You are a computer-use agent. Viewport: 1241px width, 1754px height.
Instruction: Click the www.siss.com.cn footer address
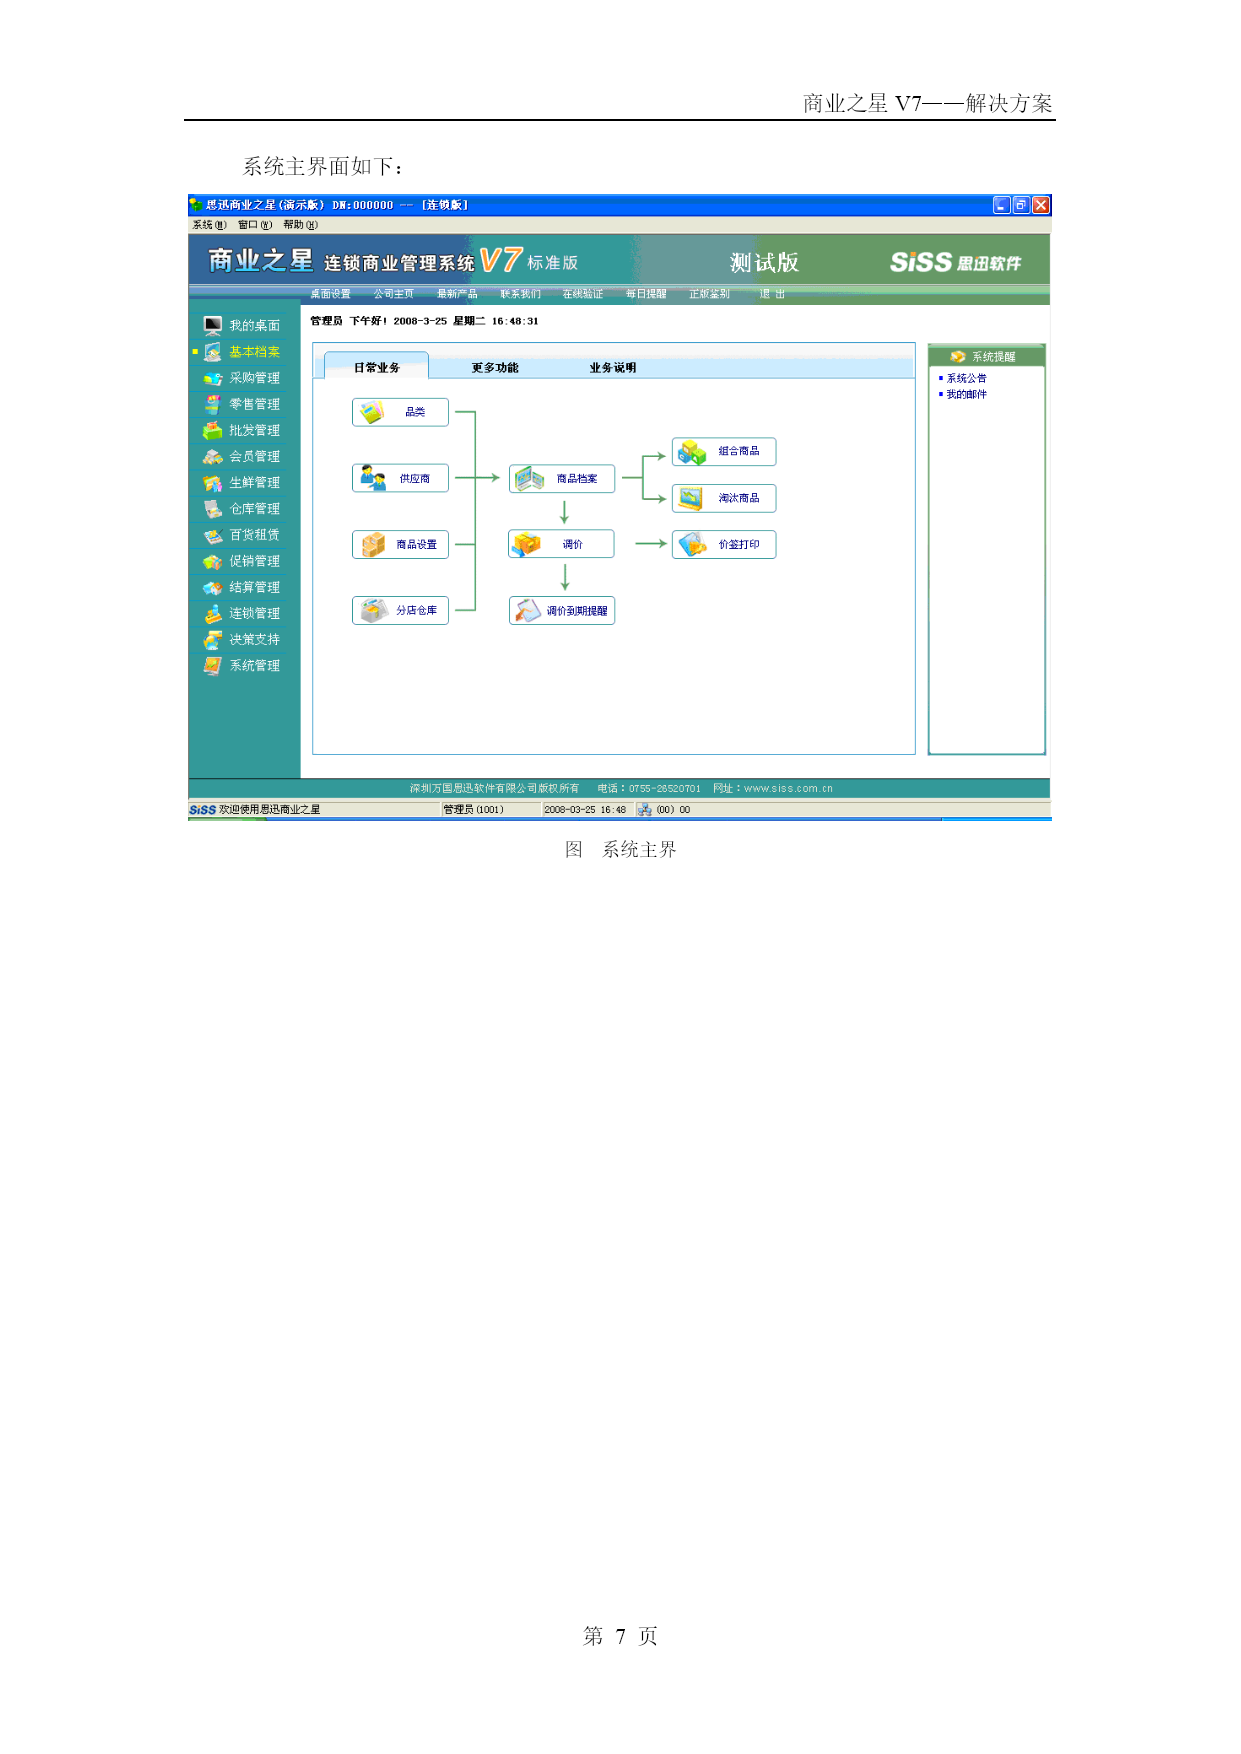pos(788,789)
